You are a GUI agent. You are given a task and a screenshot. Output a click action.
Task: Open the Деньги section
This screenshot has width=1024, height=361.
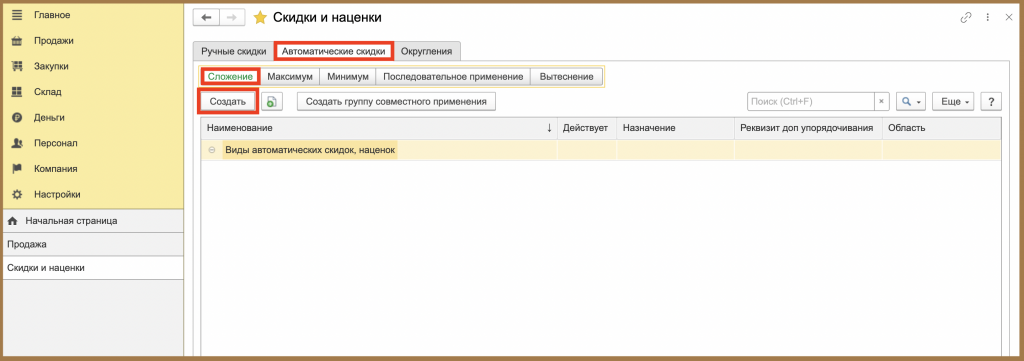[50, 118]
